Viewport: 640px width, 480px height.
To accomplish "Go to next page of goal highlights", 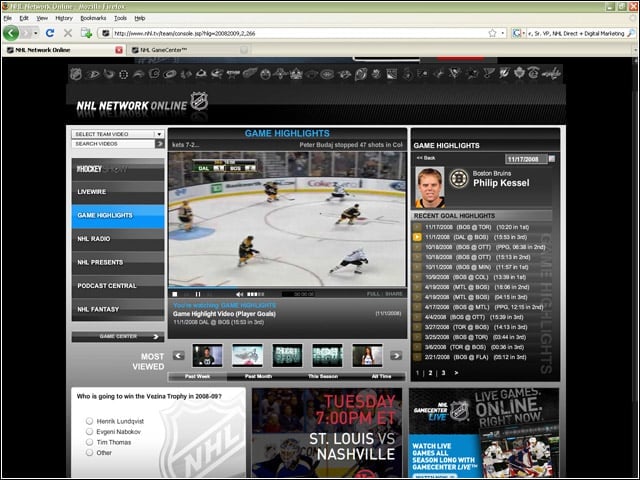I will (456, 373).
